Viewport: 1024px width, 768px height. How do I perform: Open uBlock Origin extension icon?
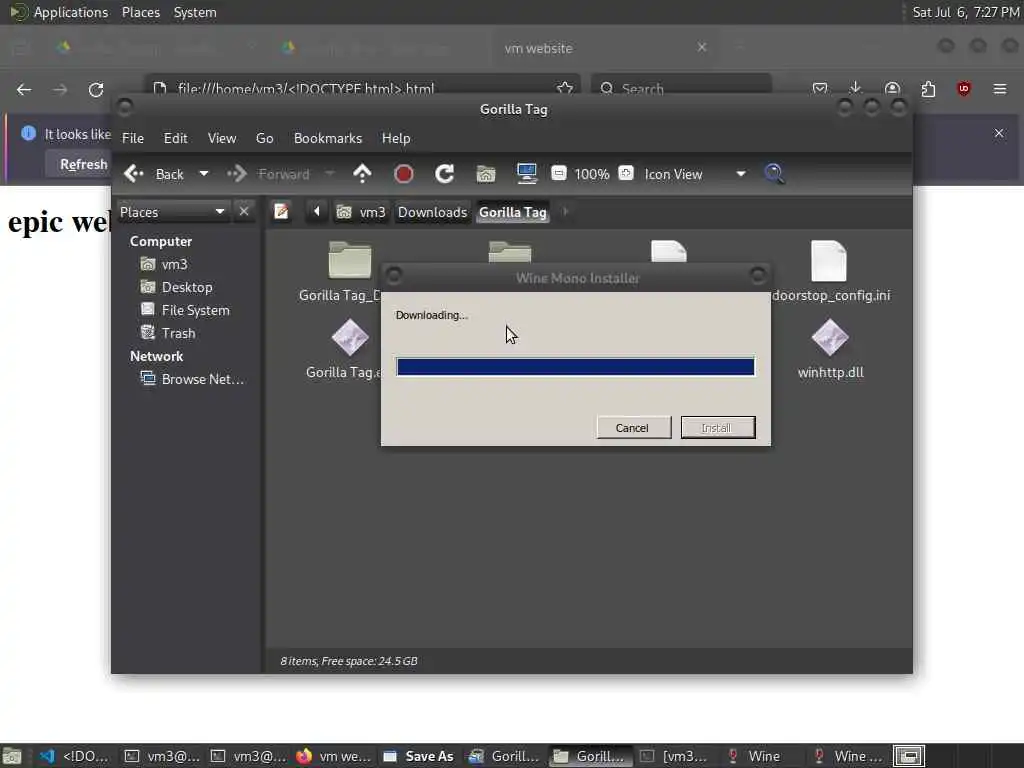tap(964, 88)
